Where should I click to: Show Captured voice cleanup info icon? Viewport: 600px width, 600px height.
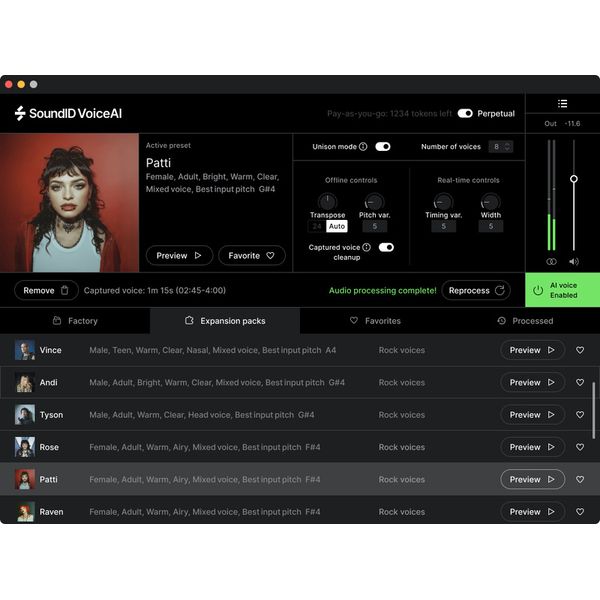[366, 247]
